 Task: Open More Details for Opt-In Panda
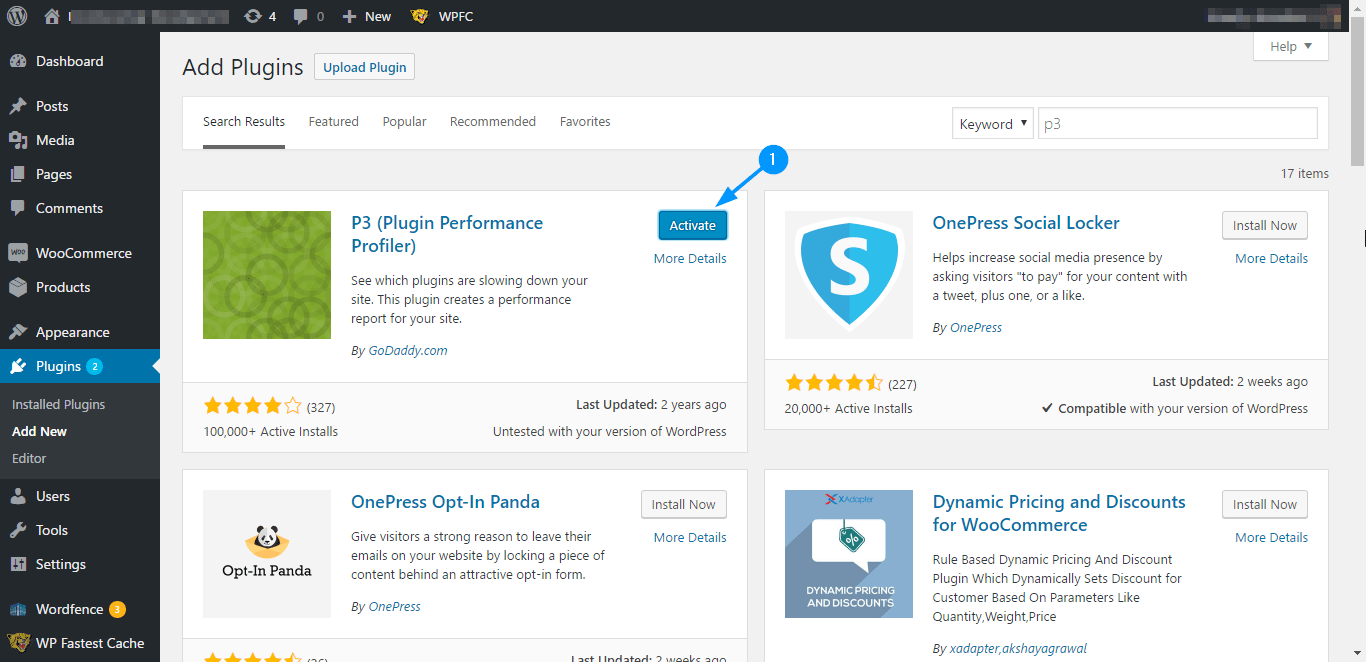click(x=690, y=538)
